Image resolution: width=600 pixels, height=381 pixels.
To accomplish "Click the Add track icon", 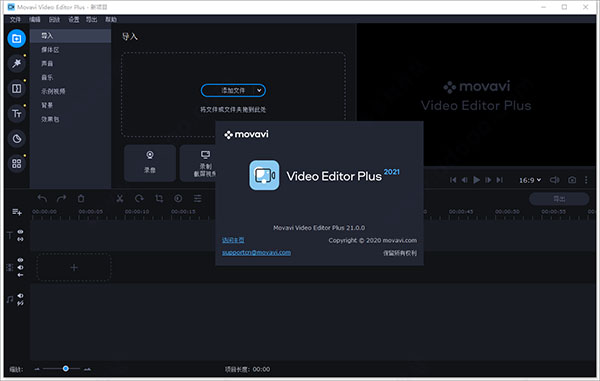I will 16,212.
